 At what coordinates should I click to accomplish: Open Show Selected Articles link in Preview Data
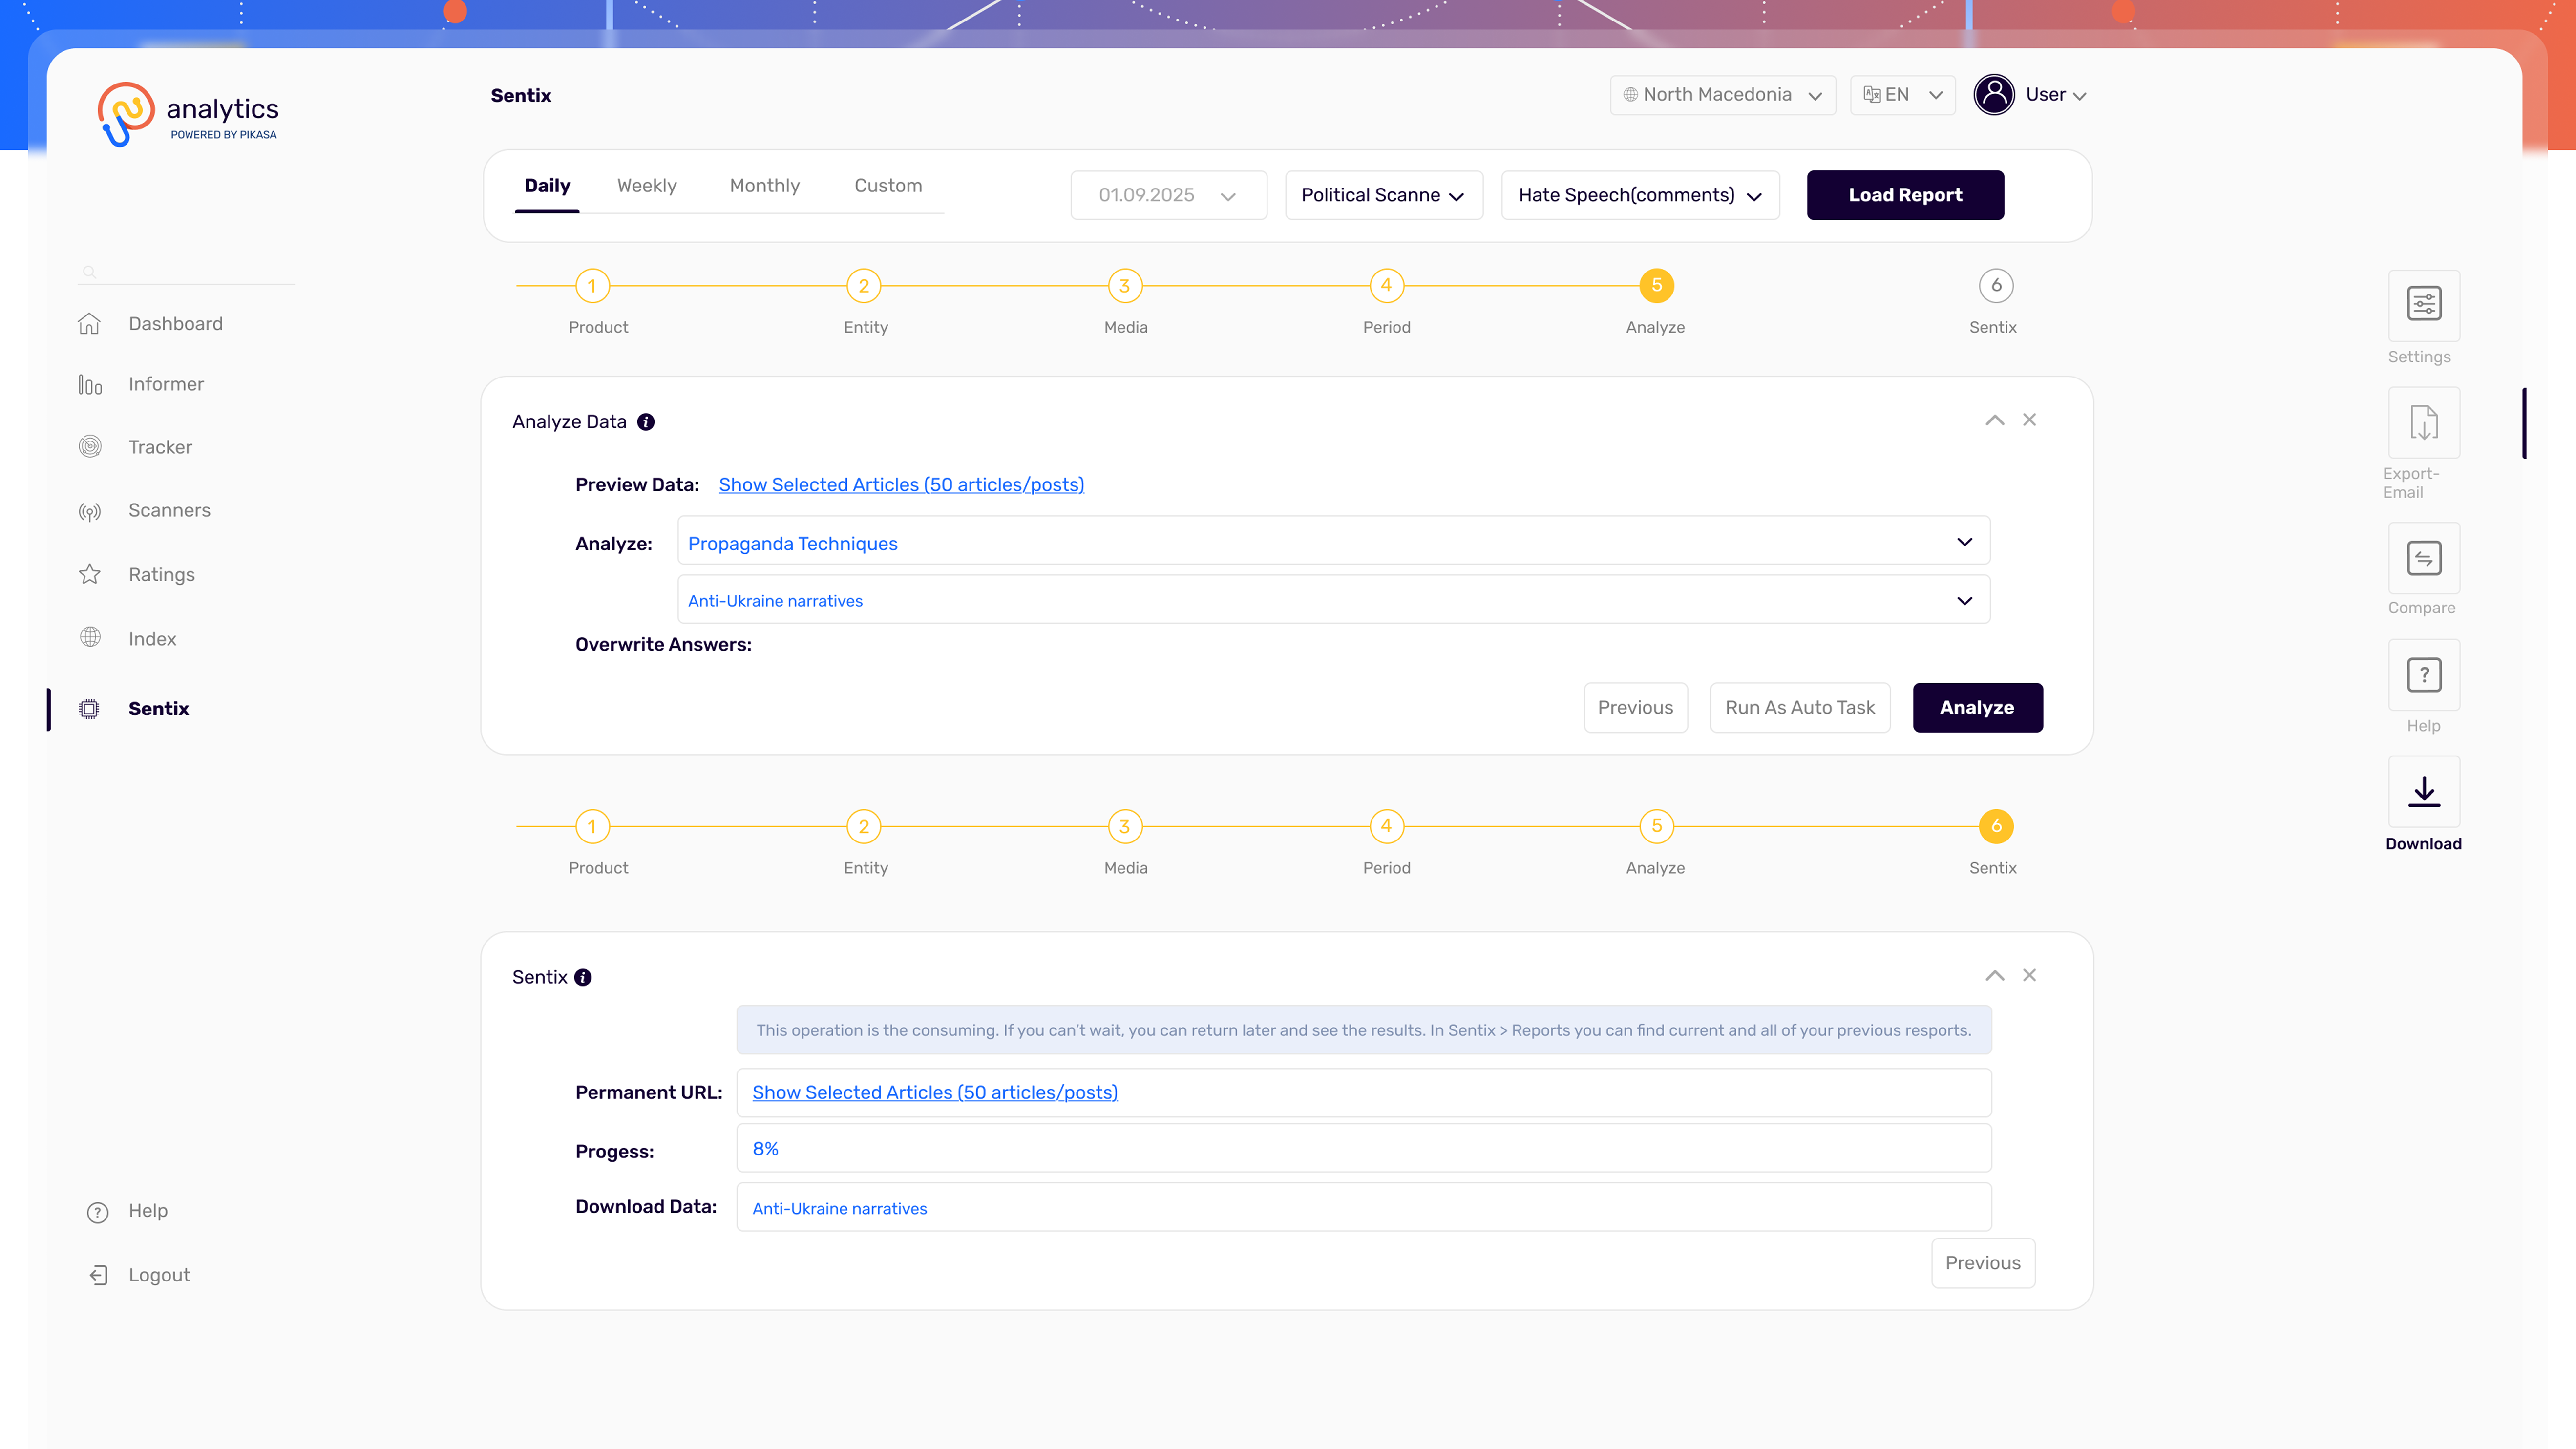(901, 485)
